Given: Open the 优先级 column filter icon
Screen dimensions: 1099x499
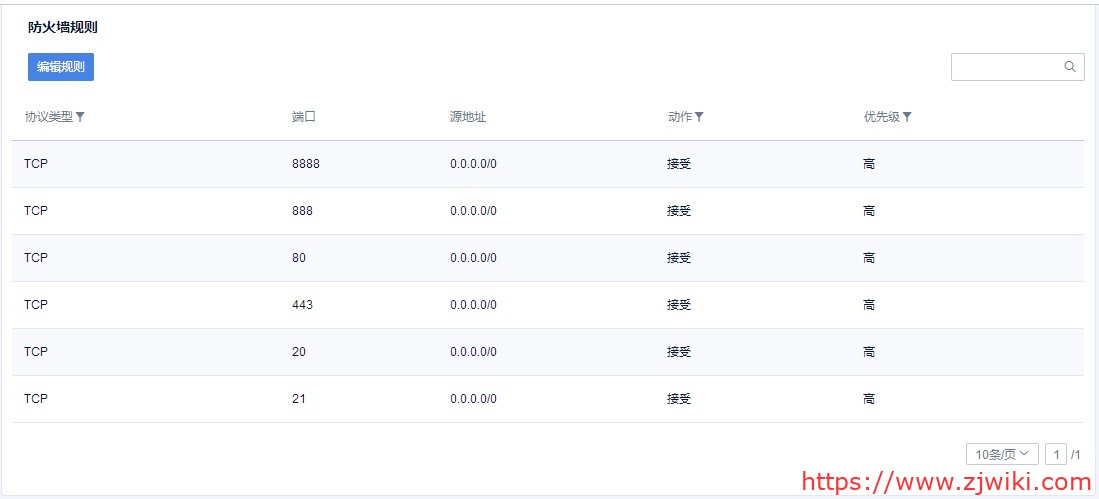Looking at the screenshot, I should click(x=907, y=117).
